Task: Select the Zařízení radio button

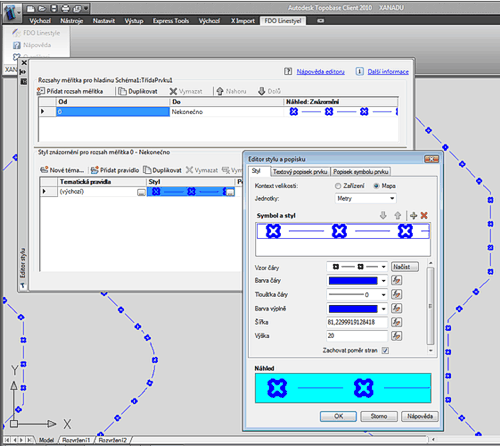Action: [338, 186]
